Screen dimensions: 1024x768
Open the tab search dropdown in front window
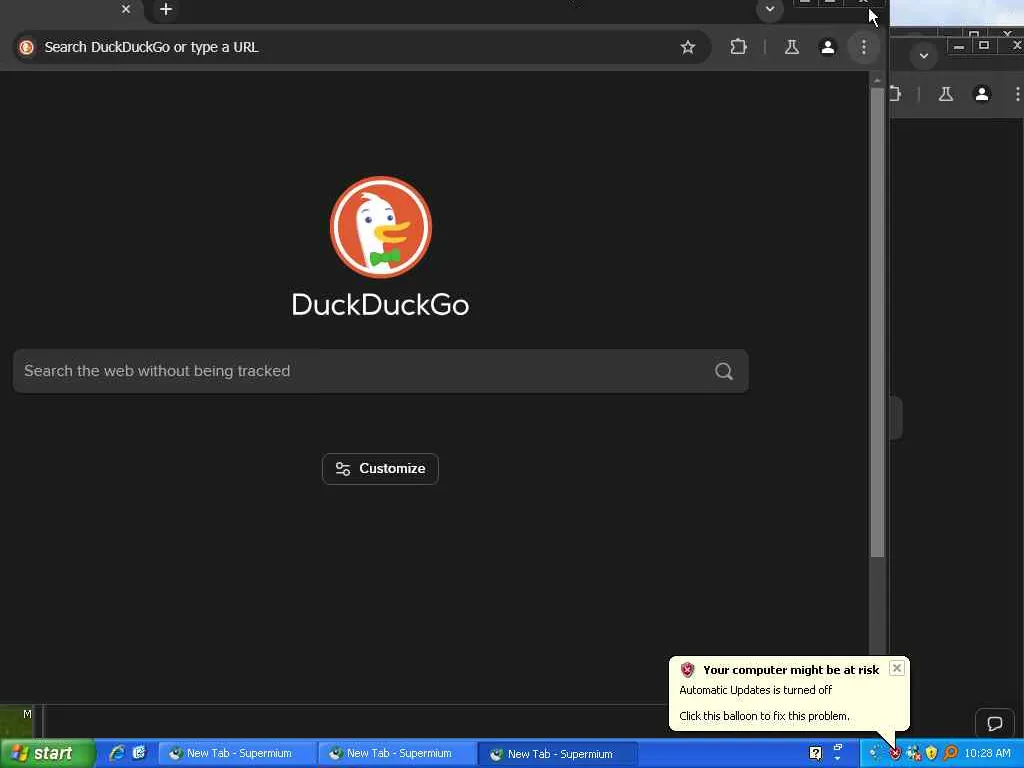pos(770,9)
